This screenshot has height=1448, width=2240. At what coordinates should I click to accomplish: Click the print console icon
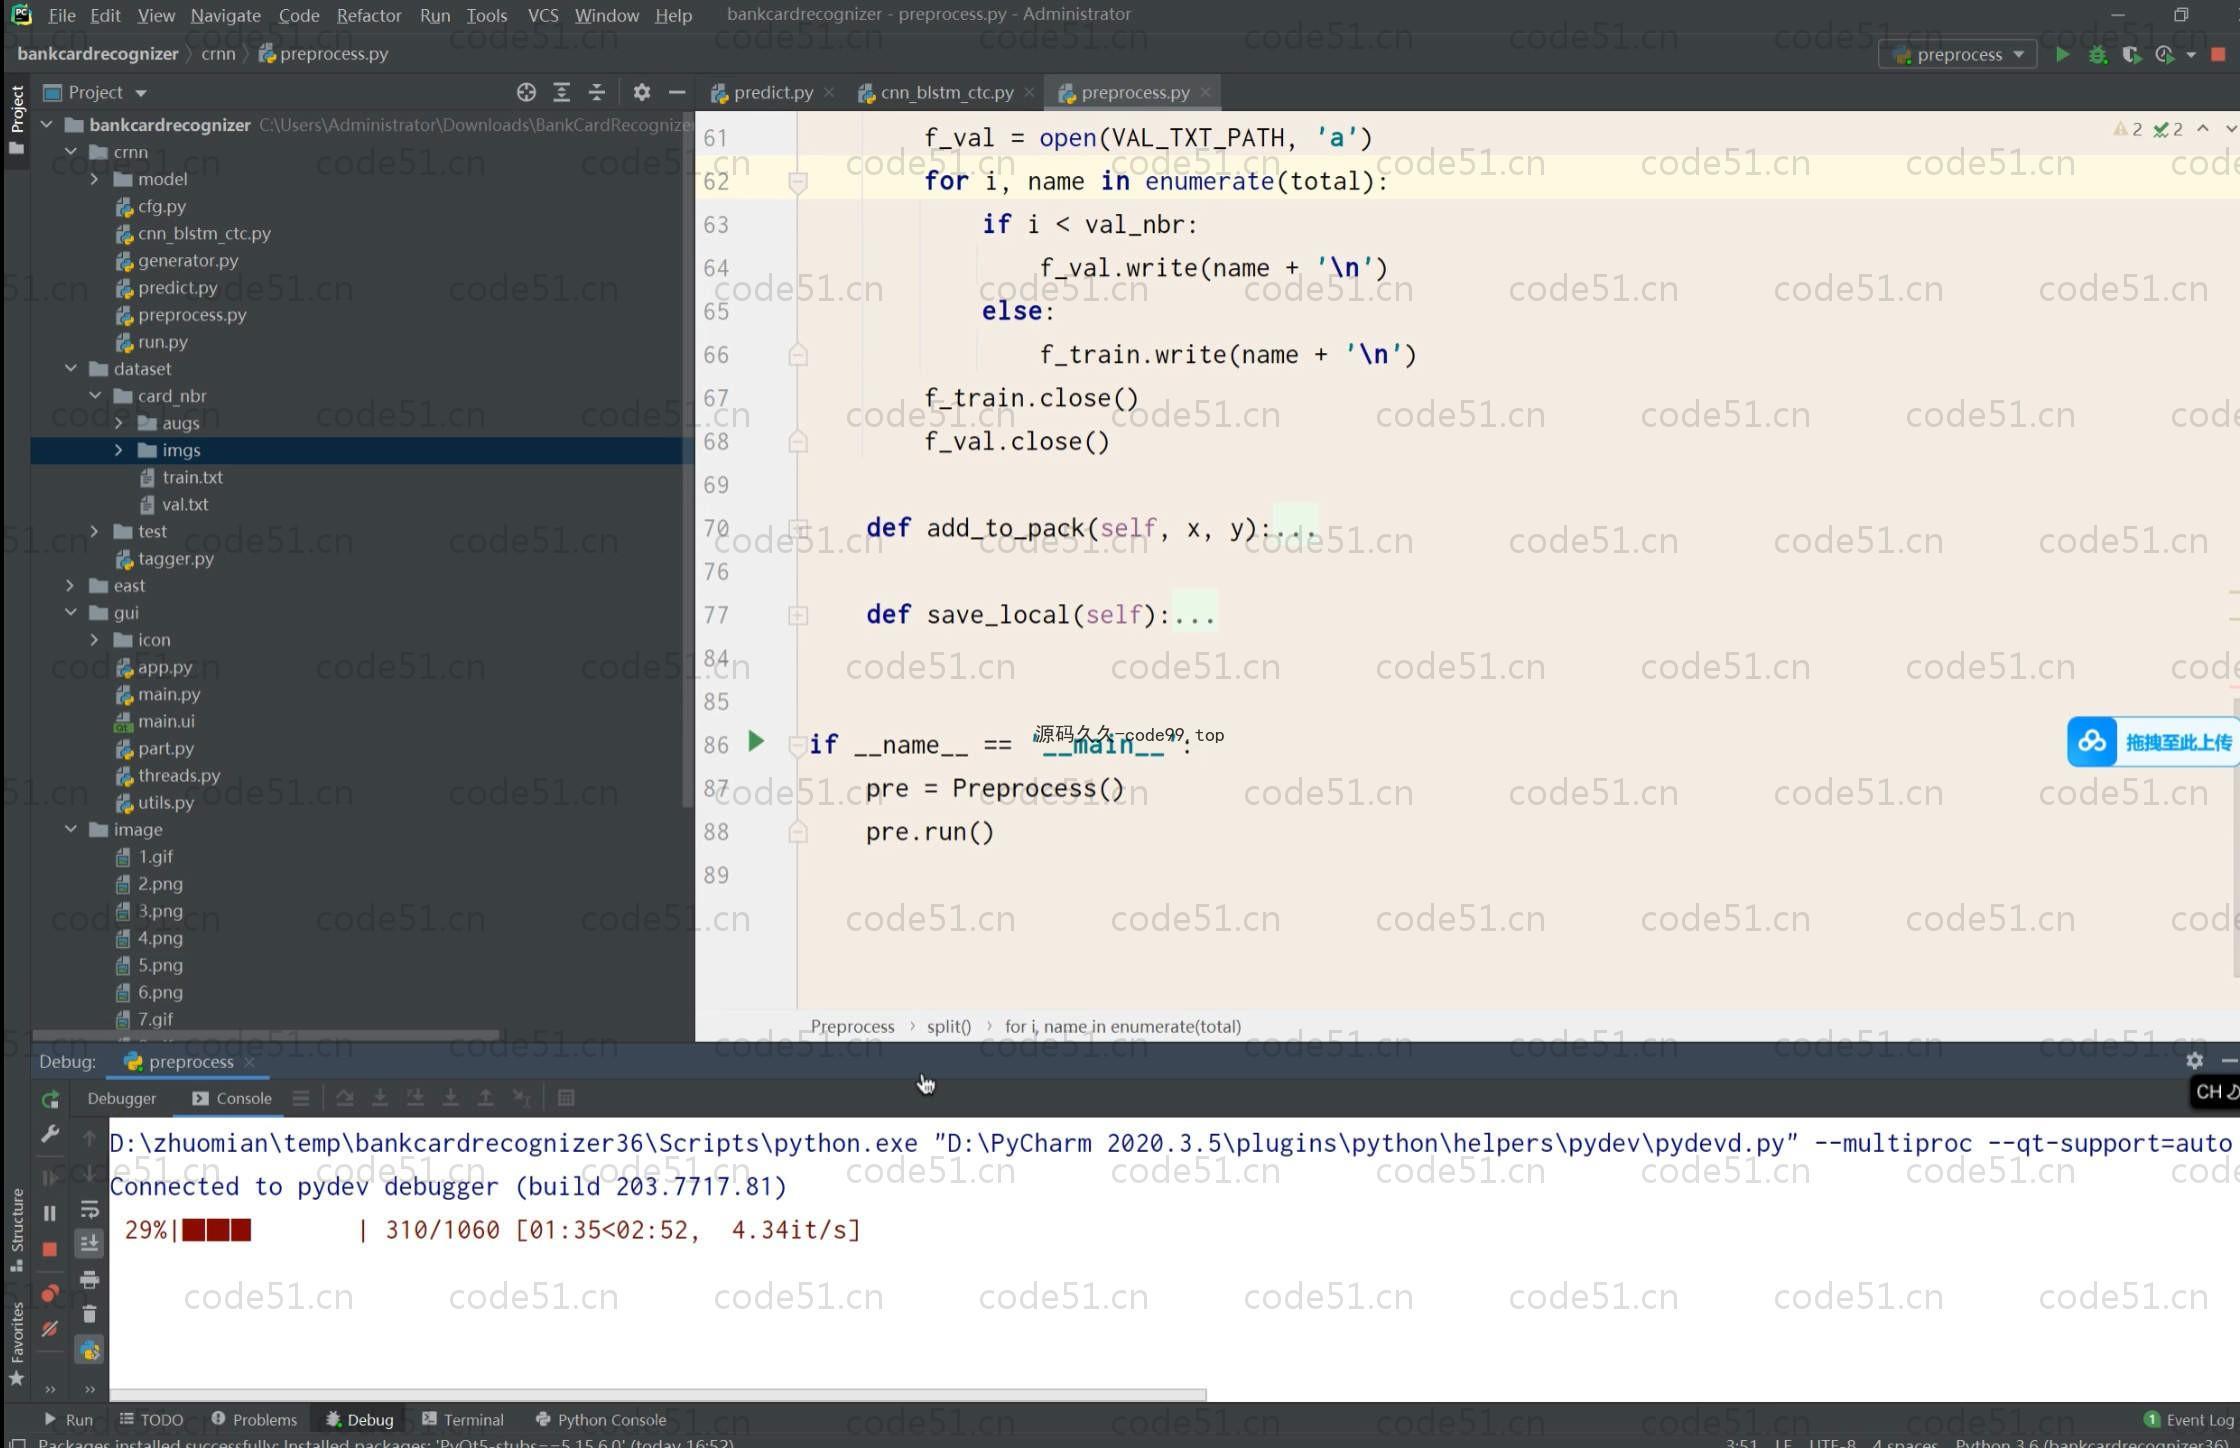[89, 1279]
